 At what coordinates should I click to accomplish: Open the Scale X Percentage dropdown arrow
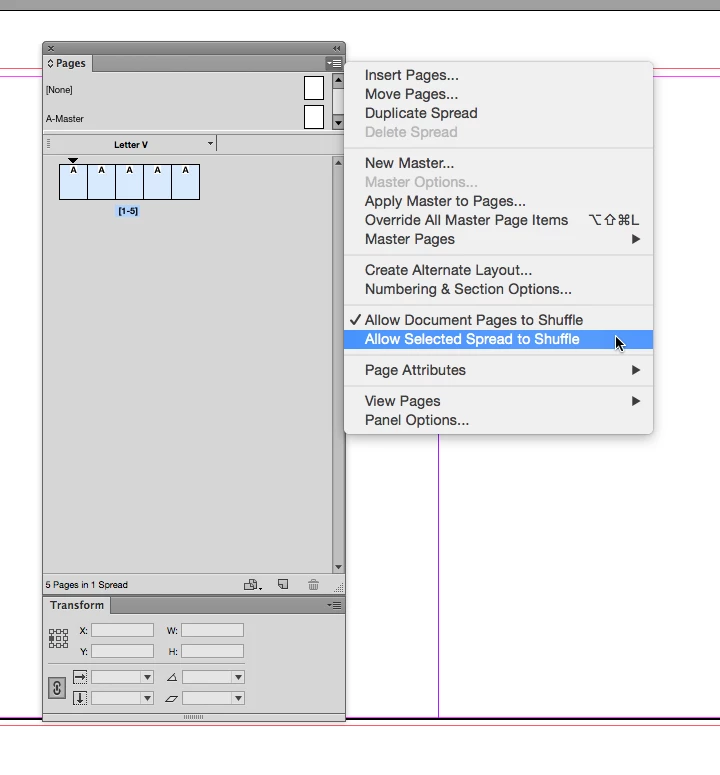(147, 677)
